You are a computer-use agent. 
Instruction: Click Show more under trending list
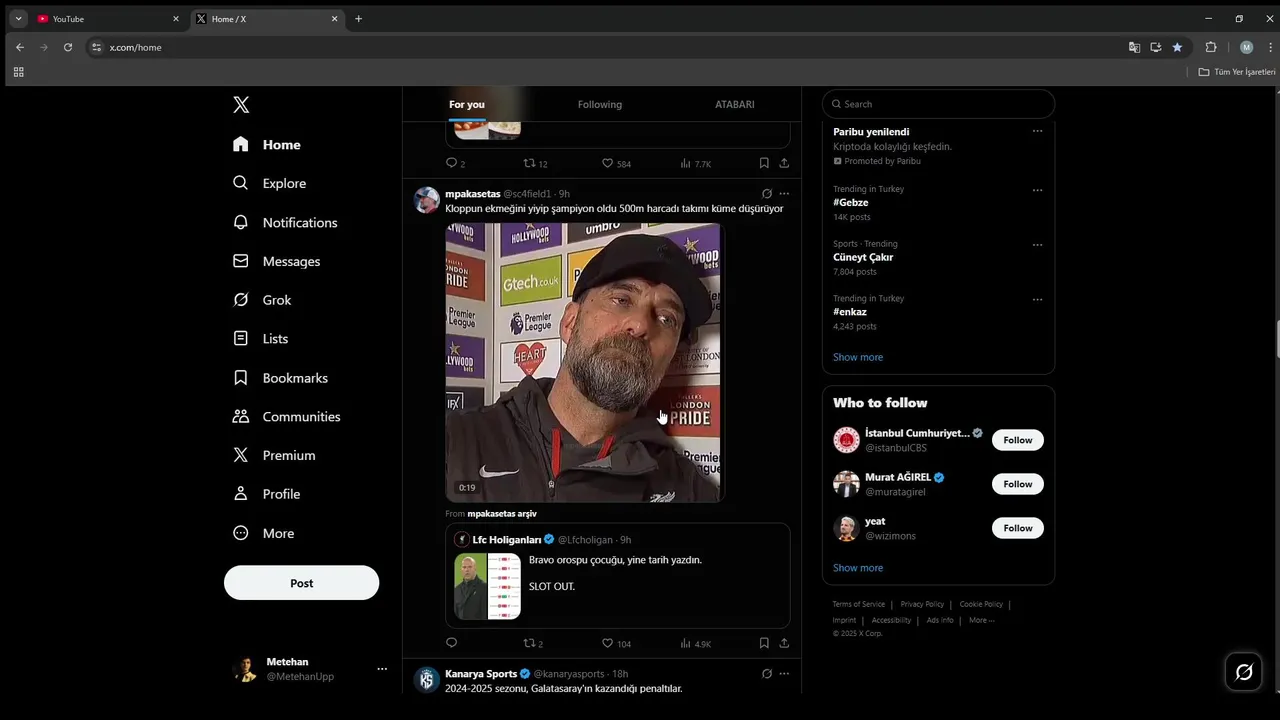point(858,357)
